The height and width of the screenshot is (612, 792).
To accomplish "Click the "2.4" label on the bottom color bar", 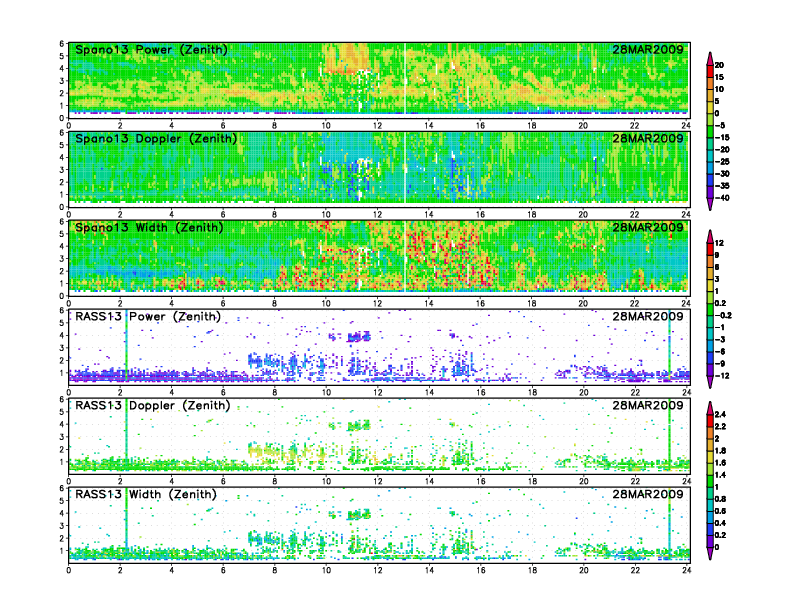I will (721, 414).
